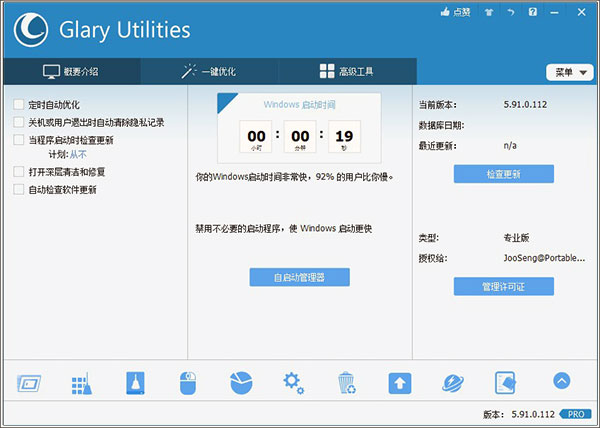The width and height of the screenshot is (600, 428).
Task: Check the 打开深层清洁和修复 option
Action: (x=20, y=172)
